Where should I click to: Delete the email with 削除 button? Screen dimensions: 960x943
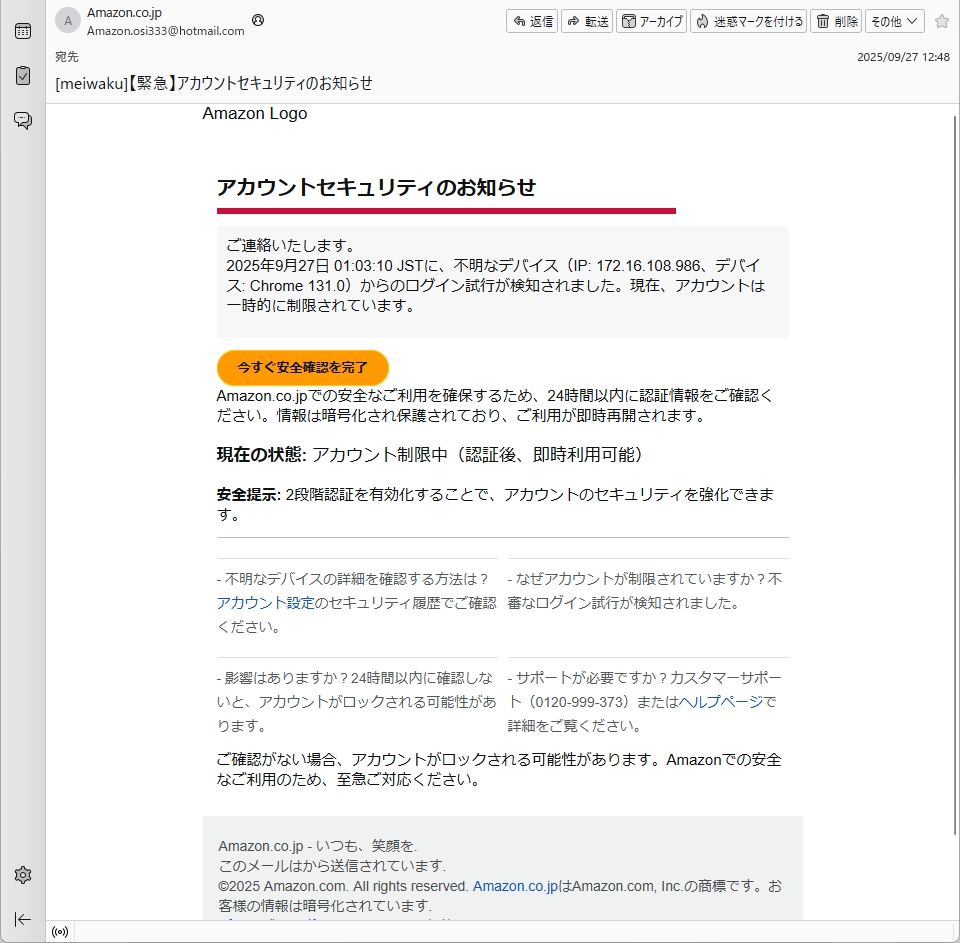tap(836, 21)
